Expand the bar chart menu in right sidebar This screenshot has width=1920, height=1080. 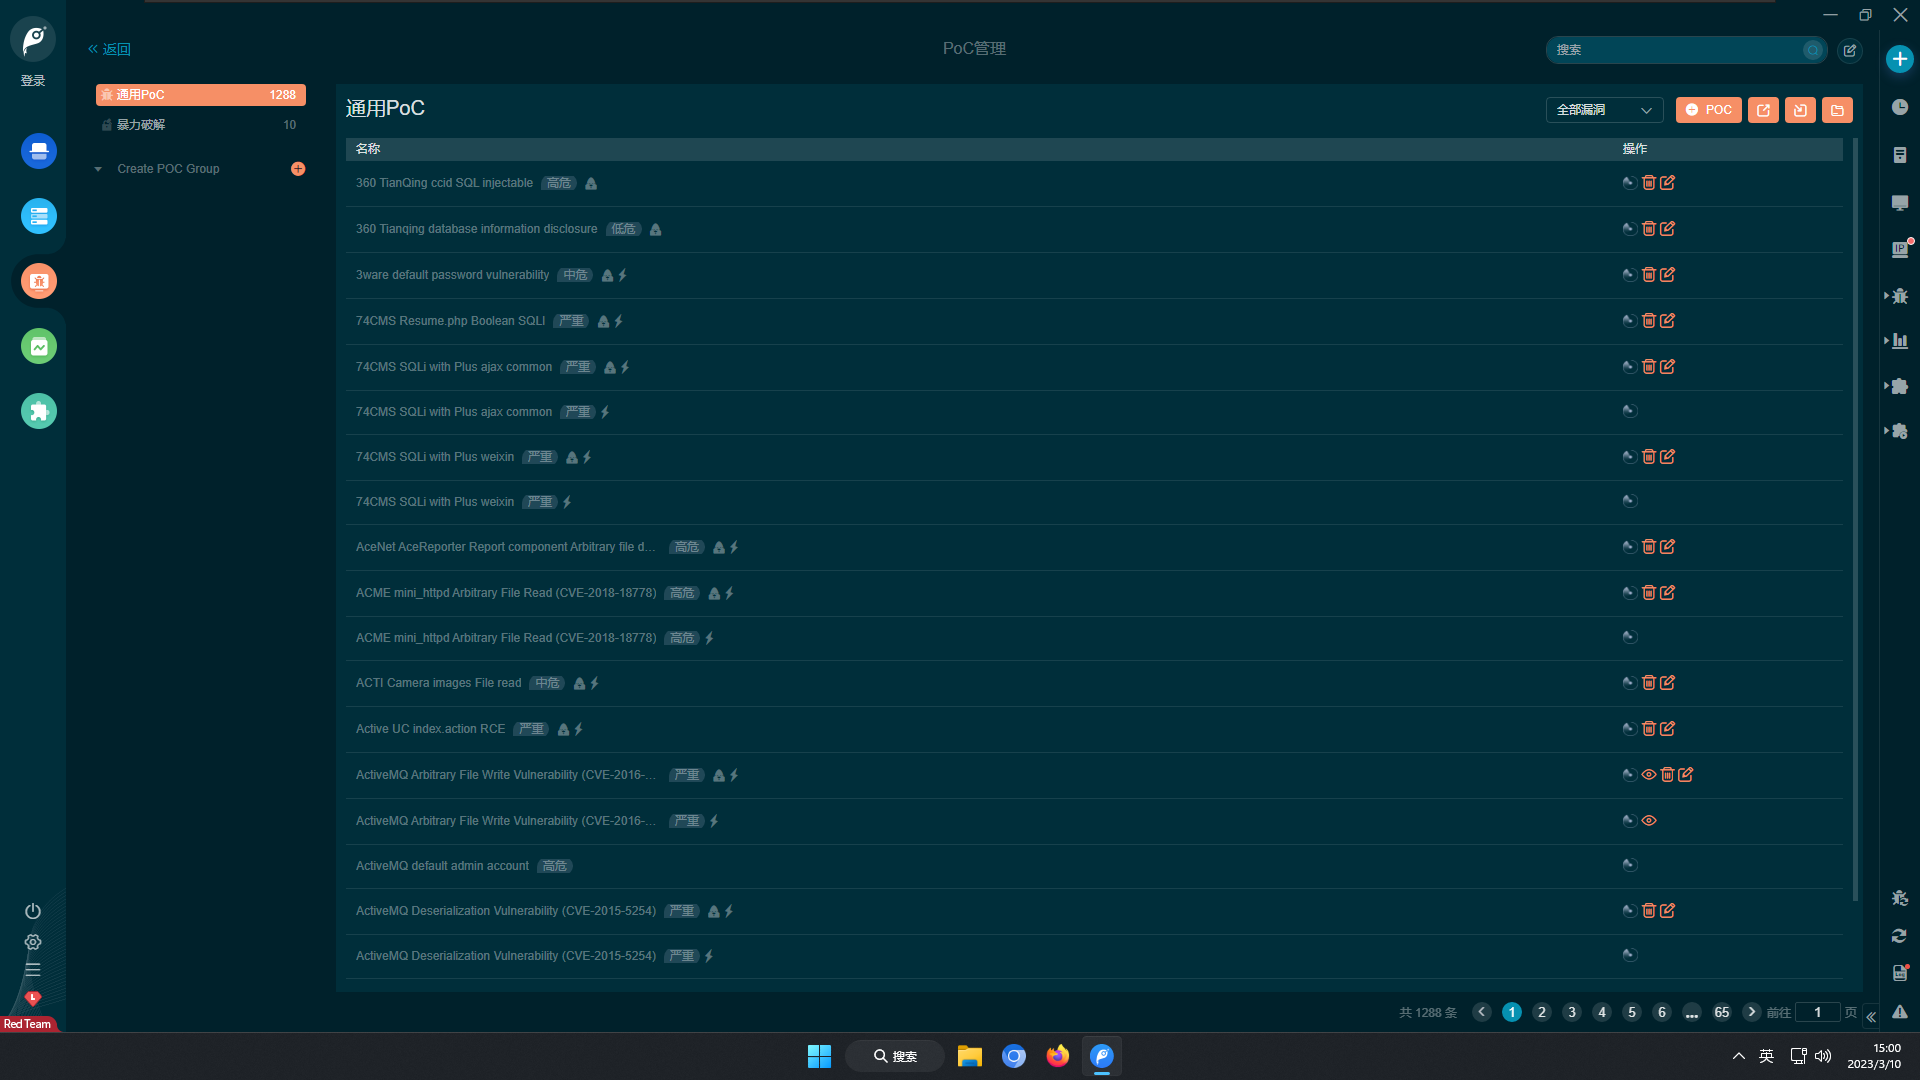point(1899,341)
